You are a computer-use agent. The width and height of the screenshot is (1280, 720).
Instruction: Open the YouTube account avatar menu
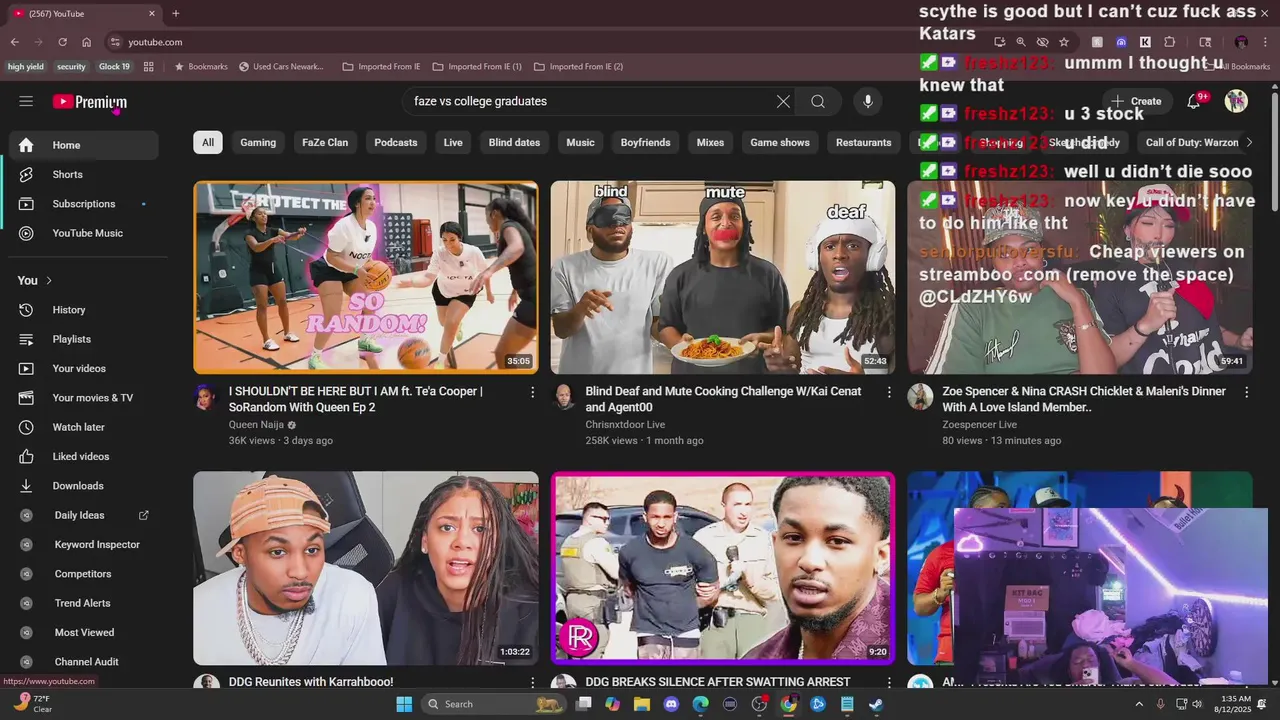pyautogui.click(x=1237, y=101)
